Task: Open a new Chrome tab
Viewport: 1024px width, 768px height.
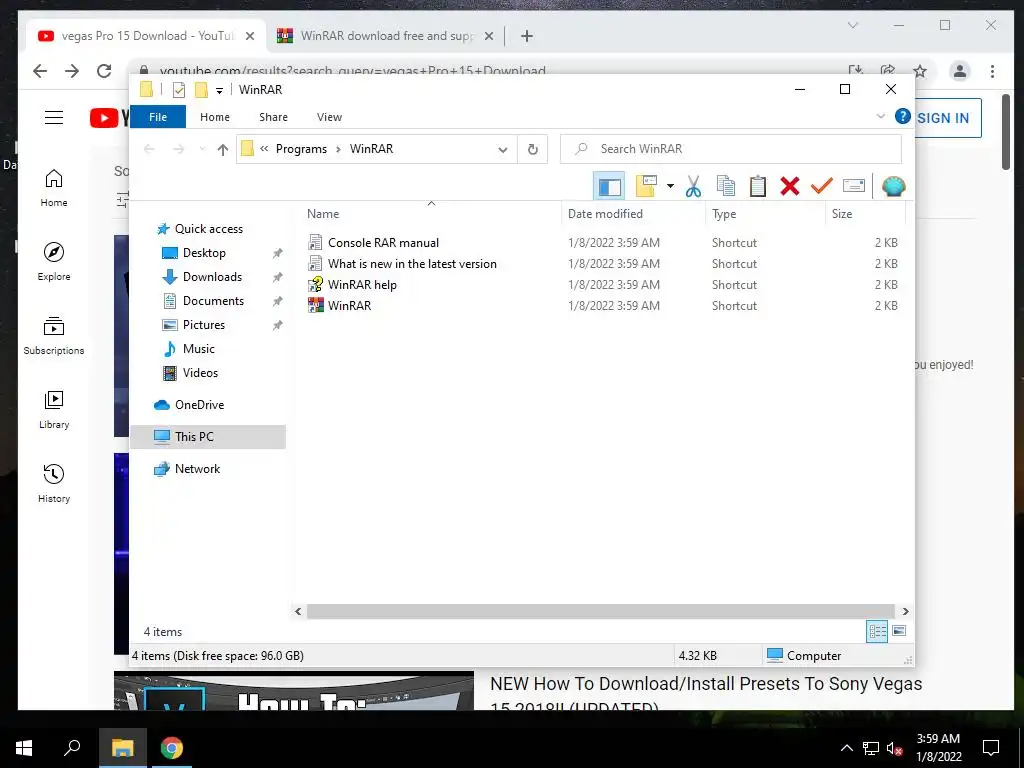Action: 527,36
